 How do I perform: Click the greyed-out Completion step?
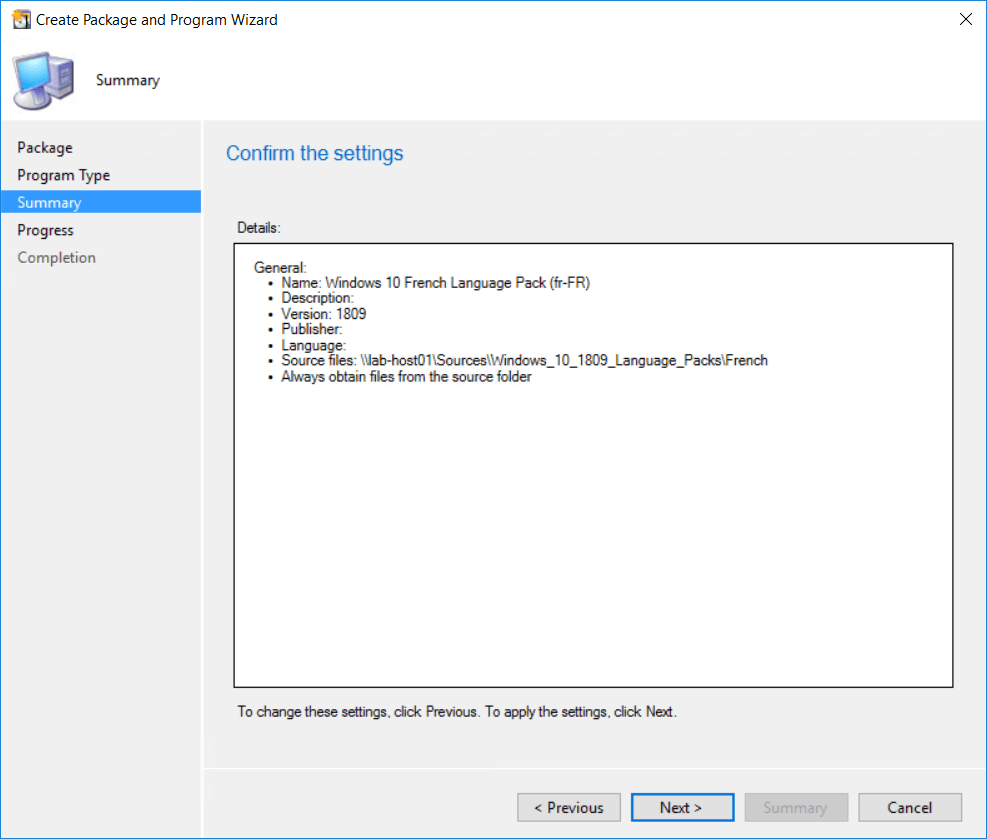(56, 258)
